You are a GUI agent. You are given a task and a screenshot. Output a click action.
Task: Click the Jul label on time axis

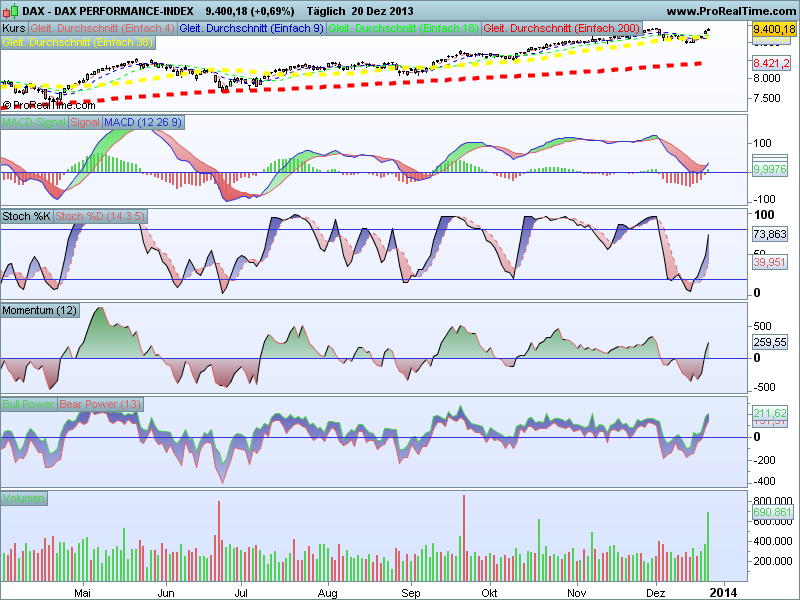(241, 593)
